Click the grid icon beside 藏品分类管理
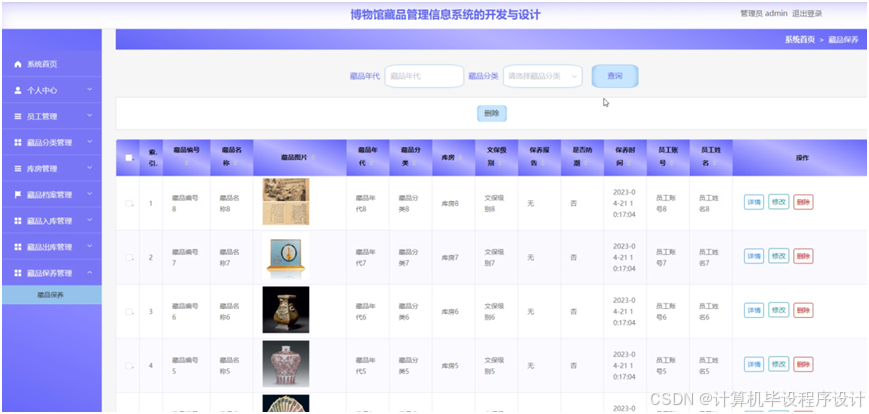Viewport: 869px width, 414px height. tap(18, 142)
